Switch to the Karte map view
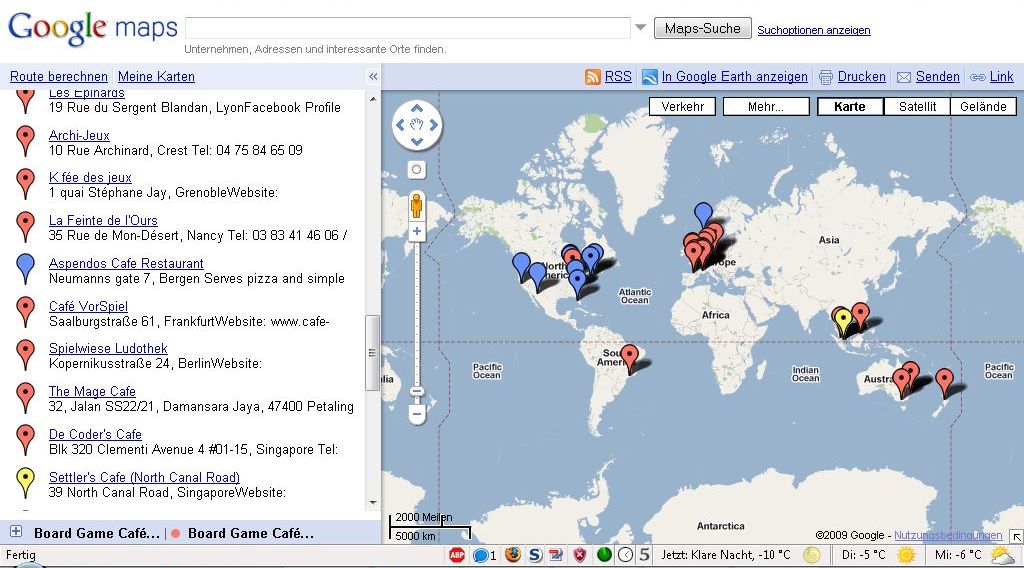This screenshot has height=568, width=1024. pyautogui.click(x=850, y=106)
